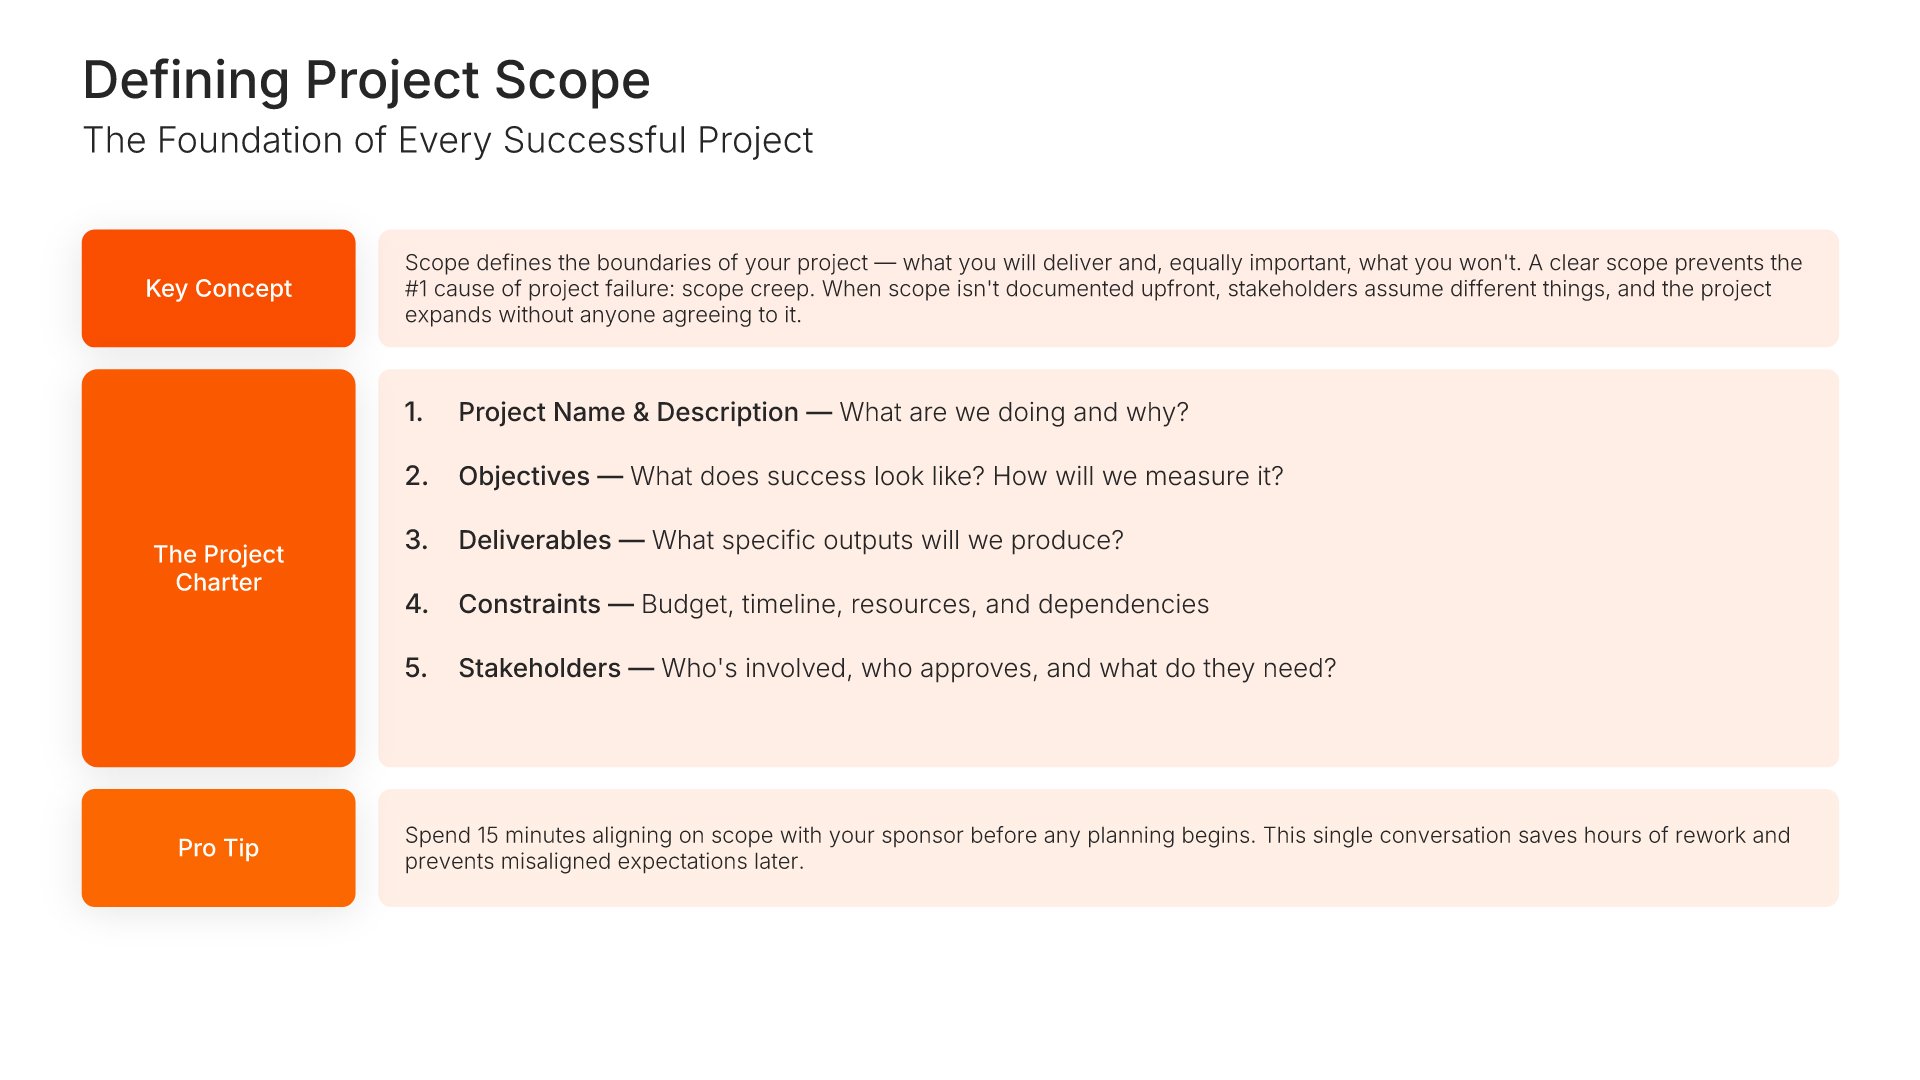Click the 'How will we measure it?' phrase

(x=1138, y=476)
